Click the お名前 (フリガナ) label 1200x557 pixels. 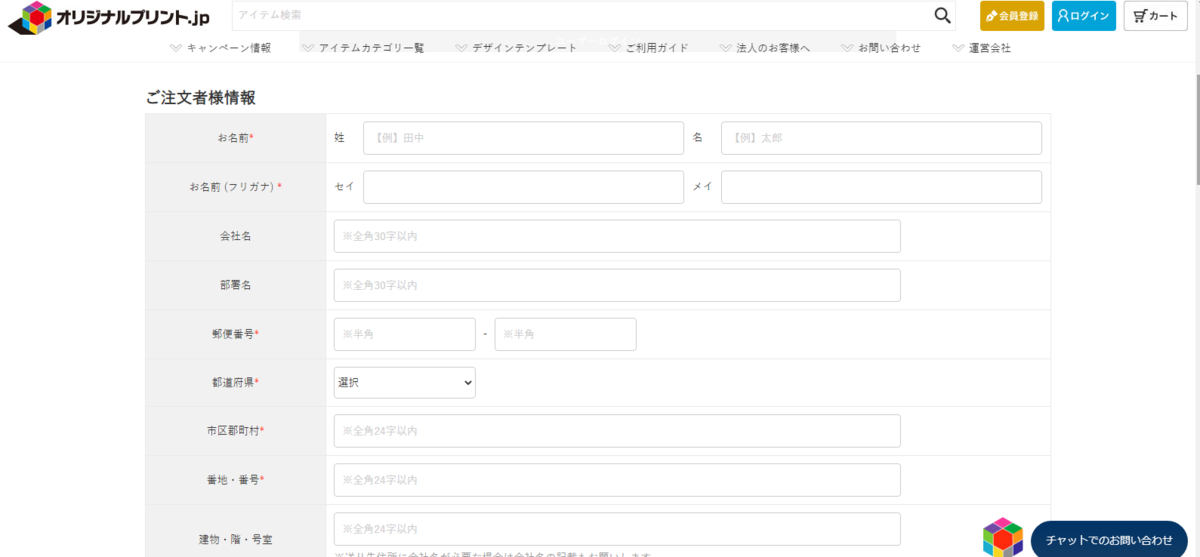tap(235, 187)
